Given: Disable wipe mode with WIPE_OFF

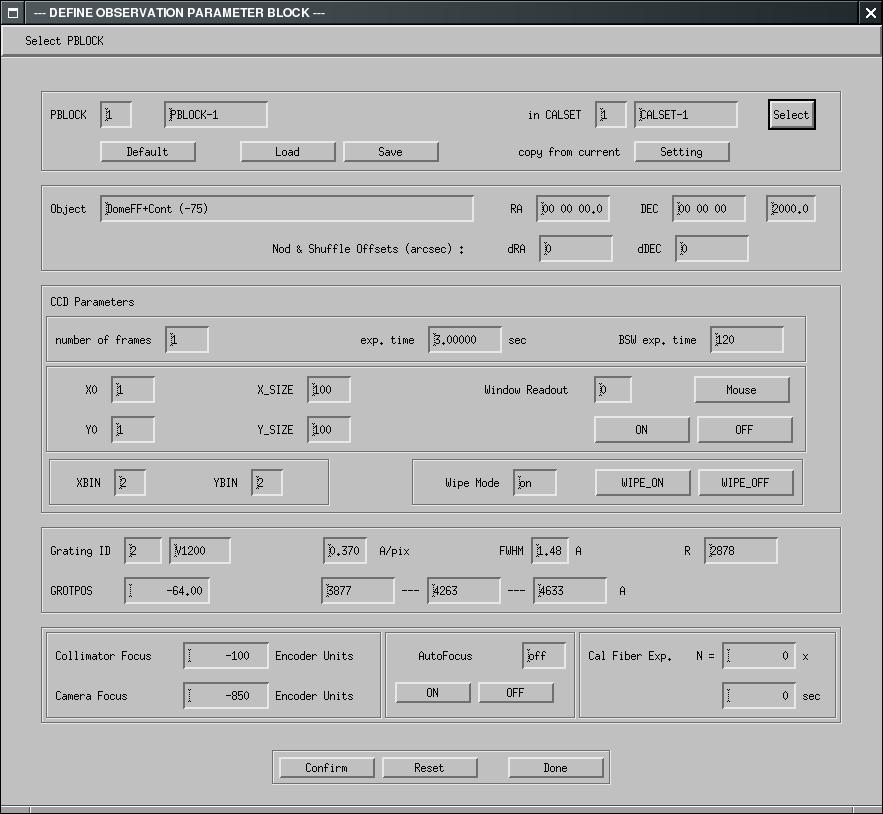Looking at the screenshot, I should (x=746, y=483).
